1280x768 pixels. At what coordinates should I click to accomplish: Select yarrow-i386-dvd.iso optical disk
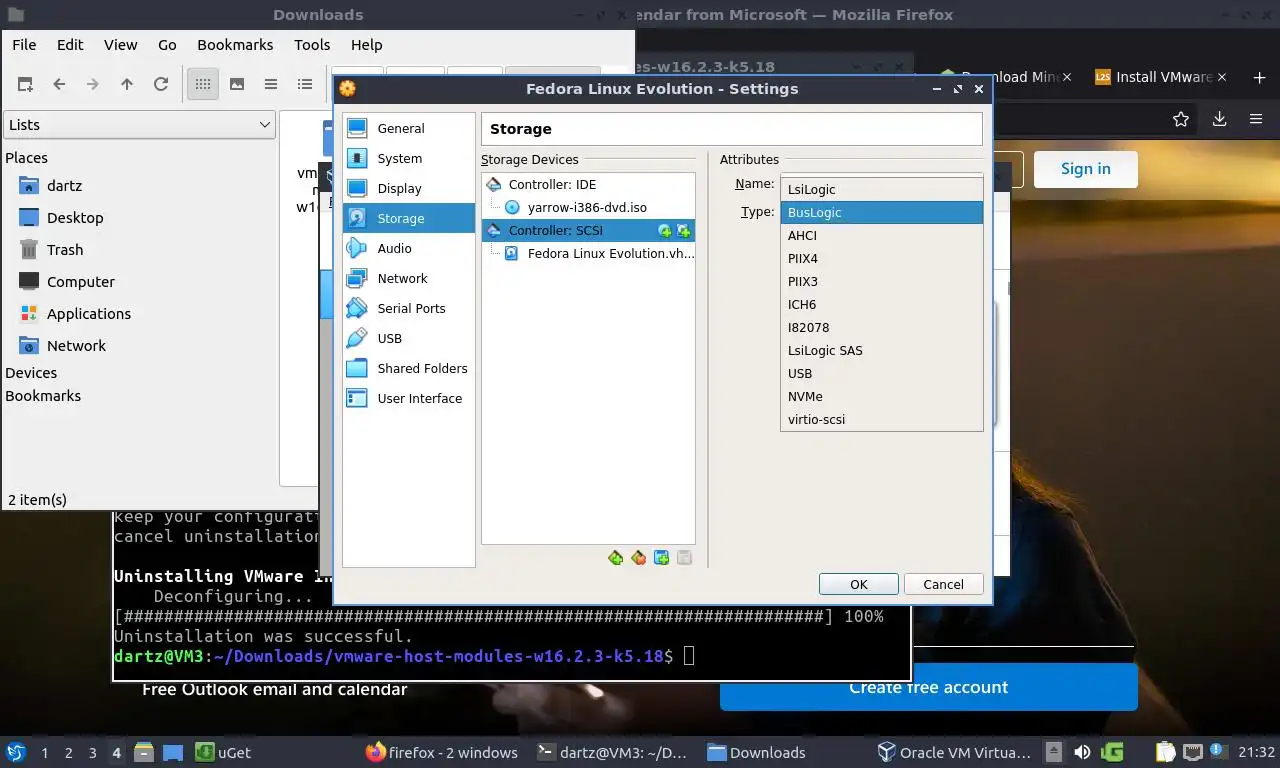(x=588, y=207)
